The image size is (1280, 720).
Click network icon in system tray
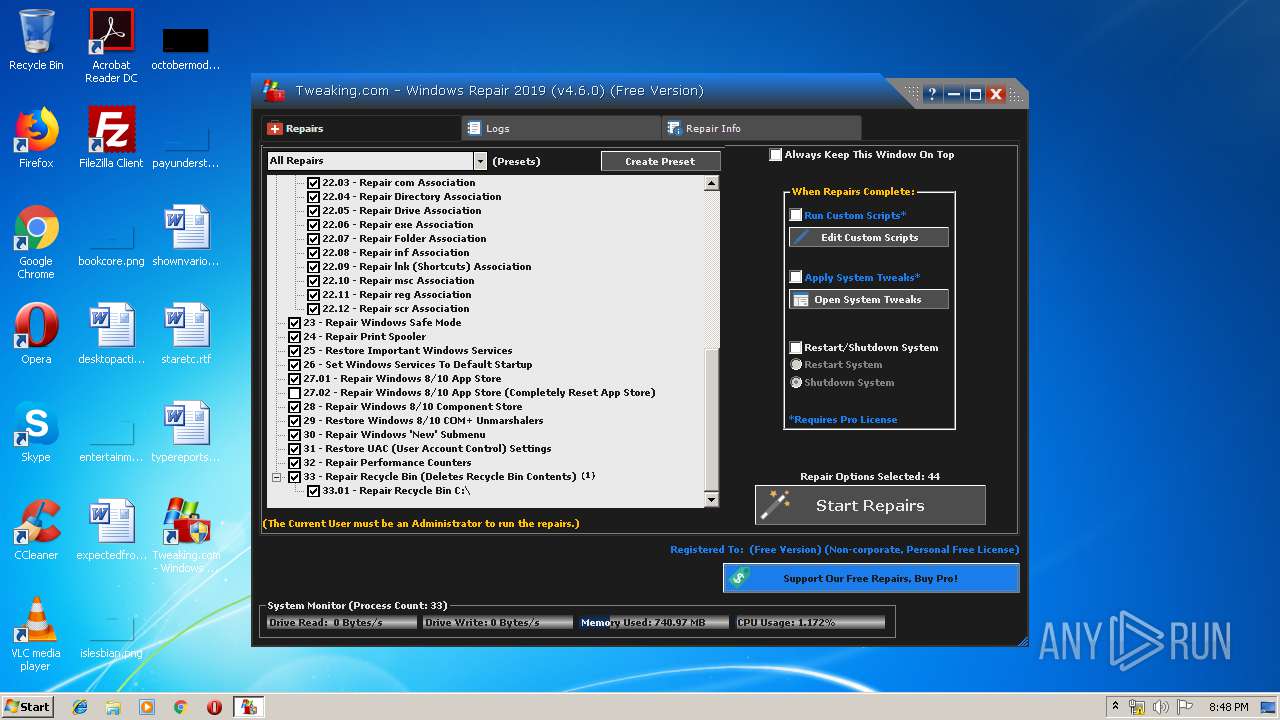click(x=1137, y=707)
